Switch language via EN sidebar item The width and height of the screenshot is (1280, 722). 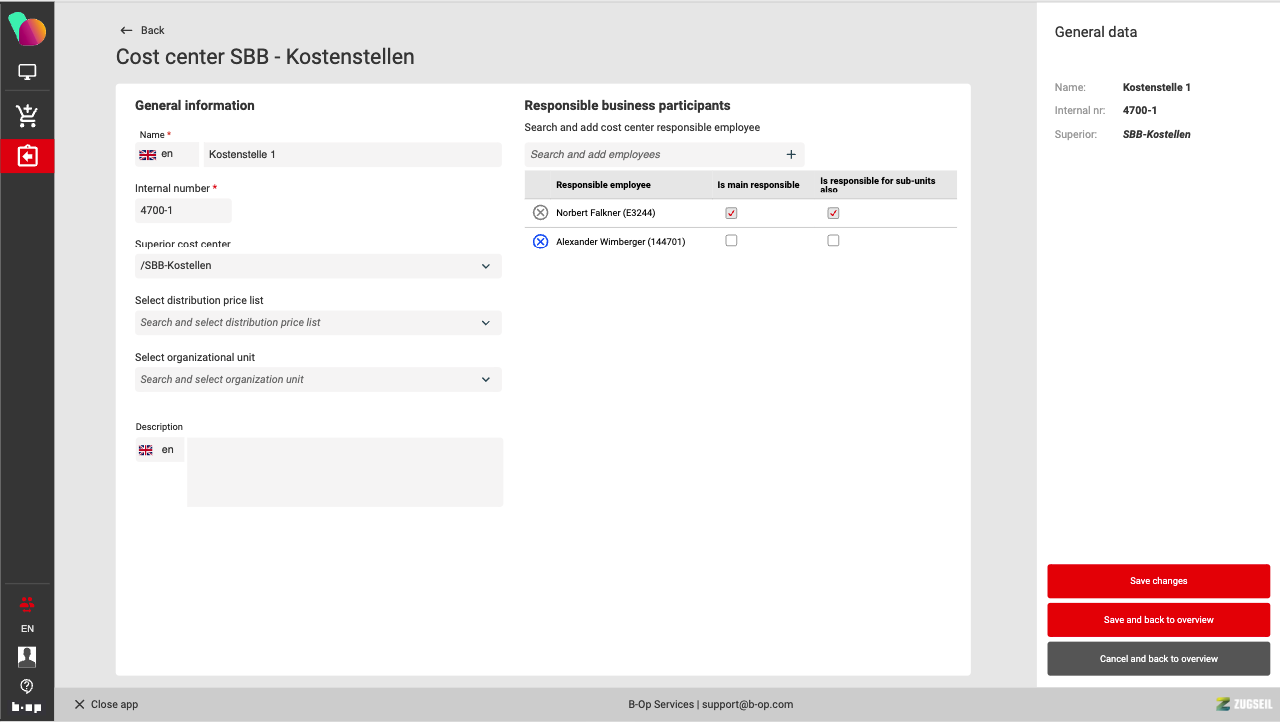pyautogui.click(x=27, y=629)
